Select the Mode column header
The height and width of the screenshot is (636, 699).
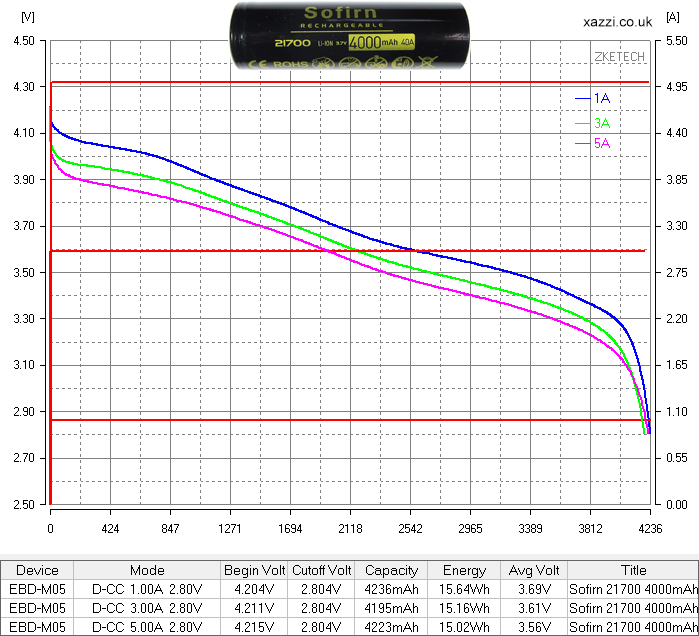[147, 570]
